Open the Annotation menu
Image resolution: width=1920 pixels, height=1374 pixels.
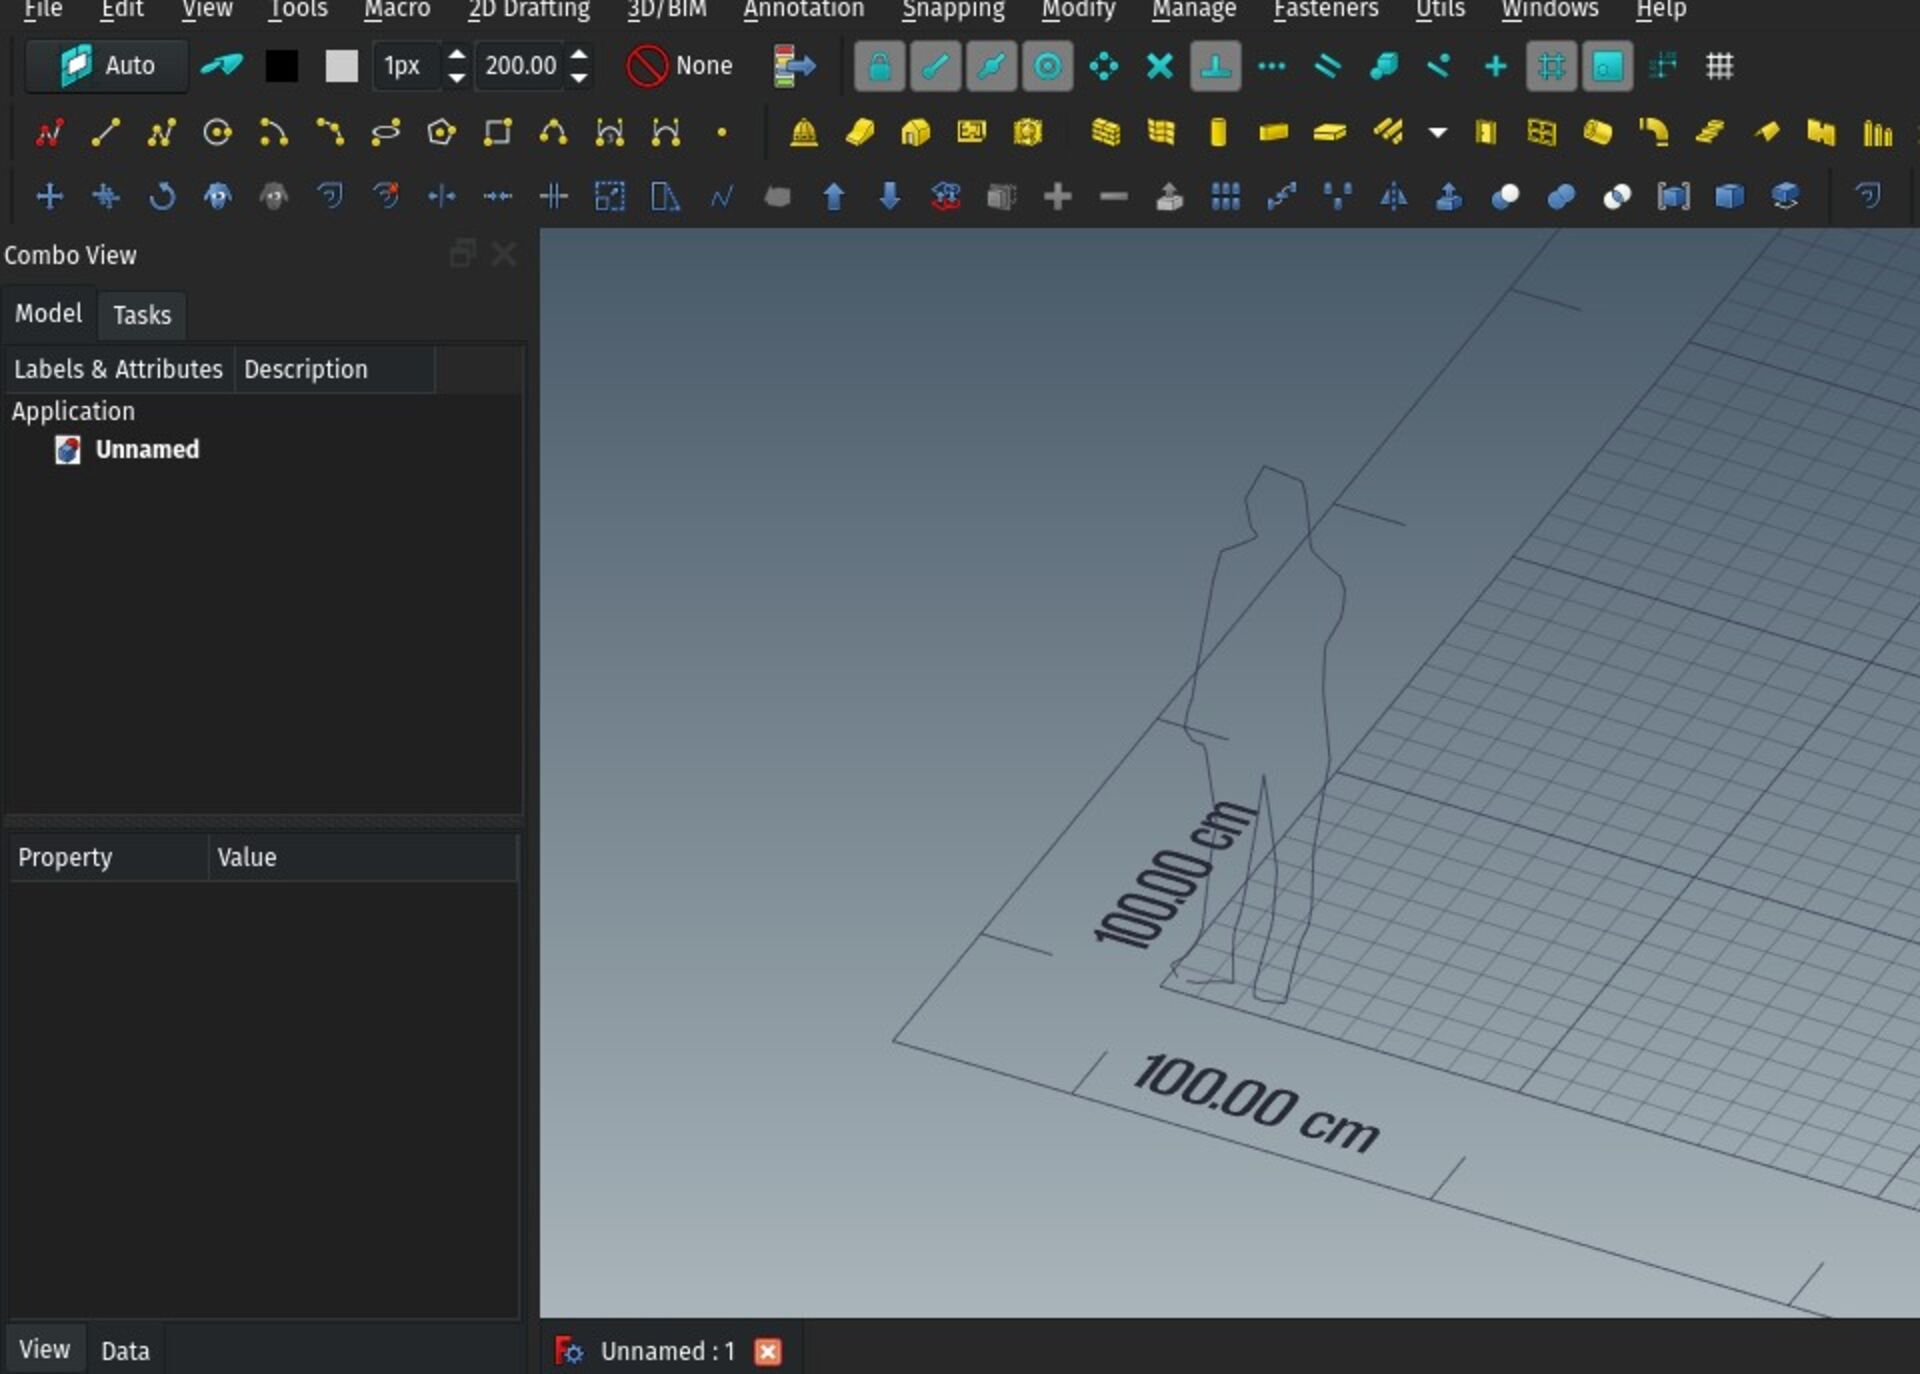pyautogui.click(x=804, y=9)
